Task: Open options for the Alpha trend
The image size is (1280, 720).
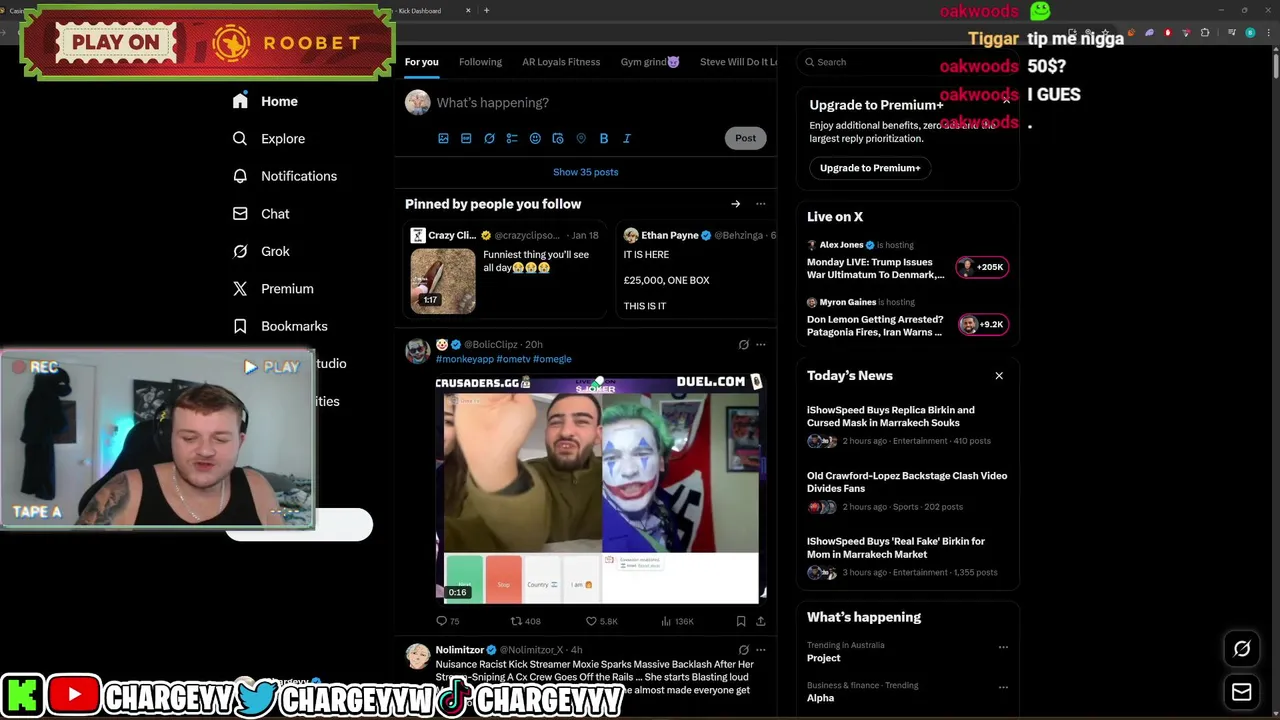Action: pyautogui.click(x=1003, y=687)
